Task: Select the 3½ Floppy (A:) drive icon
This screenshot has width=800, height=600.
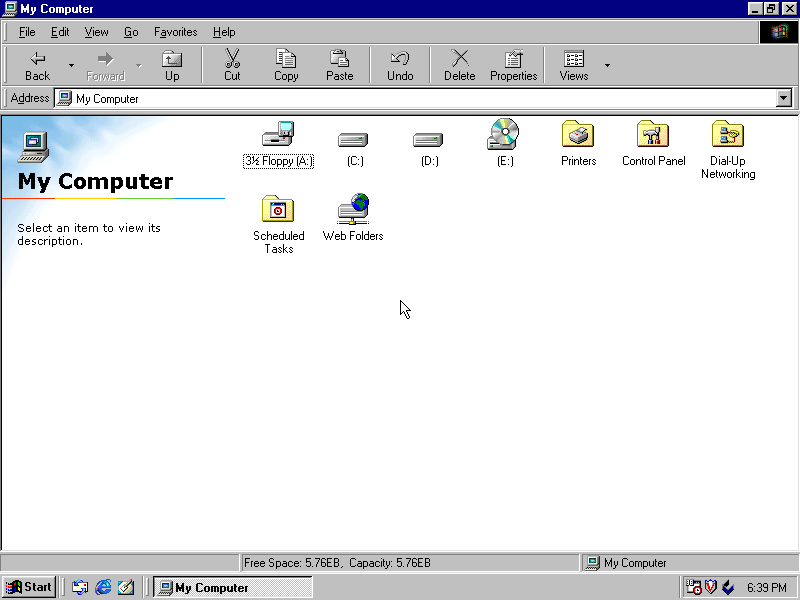Action: point(278,135)
